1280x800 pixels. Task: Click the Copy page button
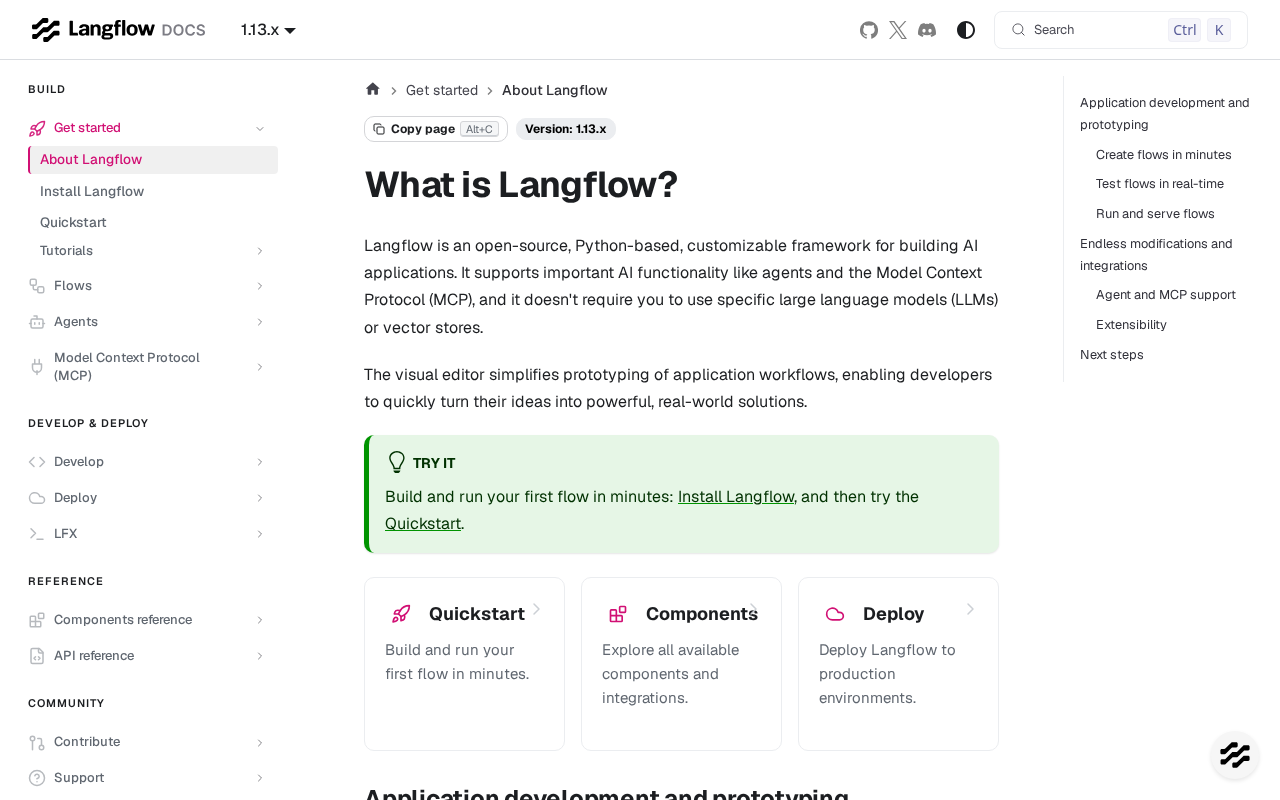(436, 129)
